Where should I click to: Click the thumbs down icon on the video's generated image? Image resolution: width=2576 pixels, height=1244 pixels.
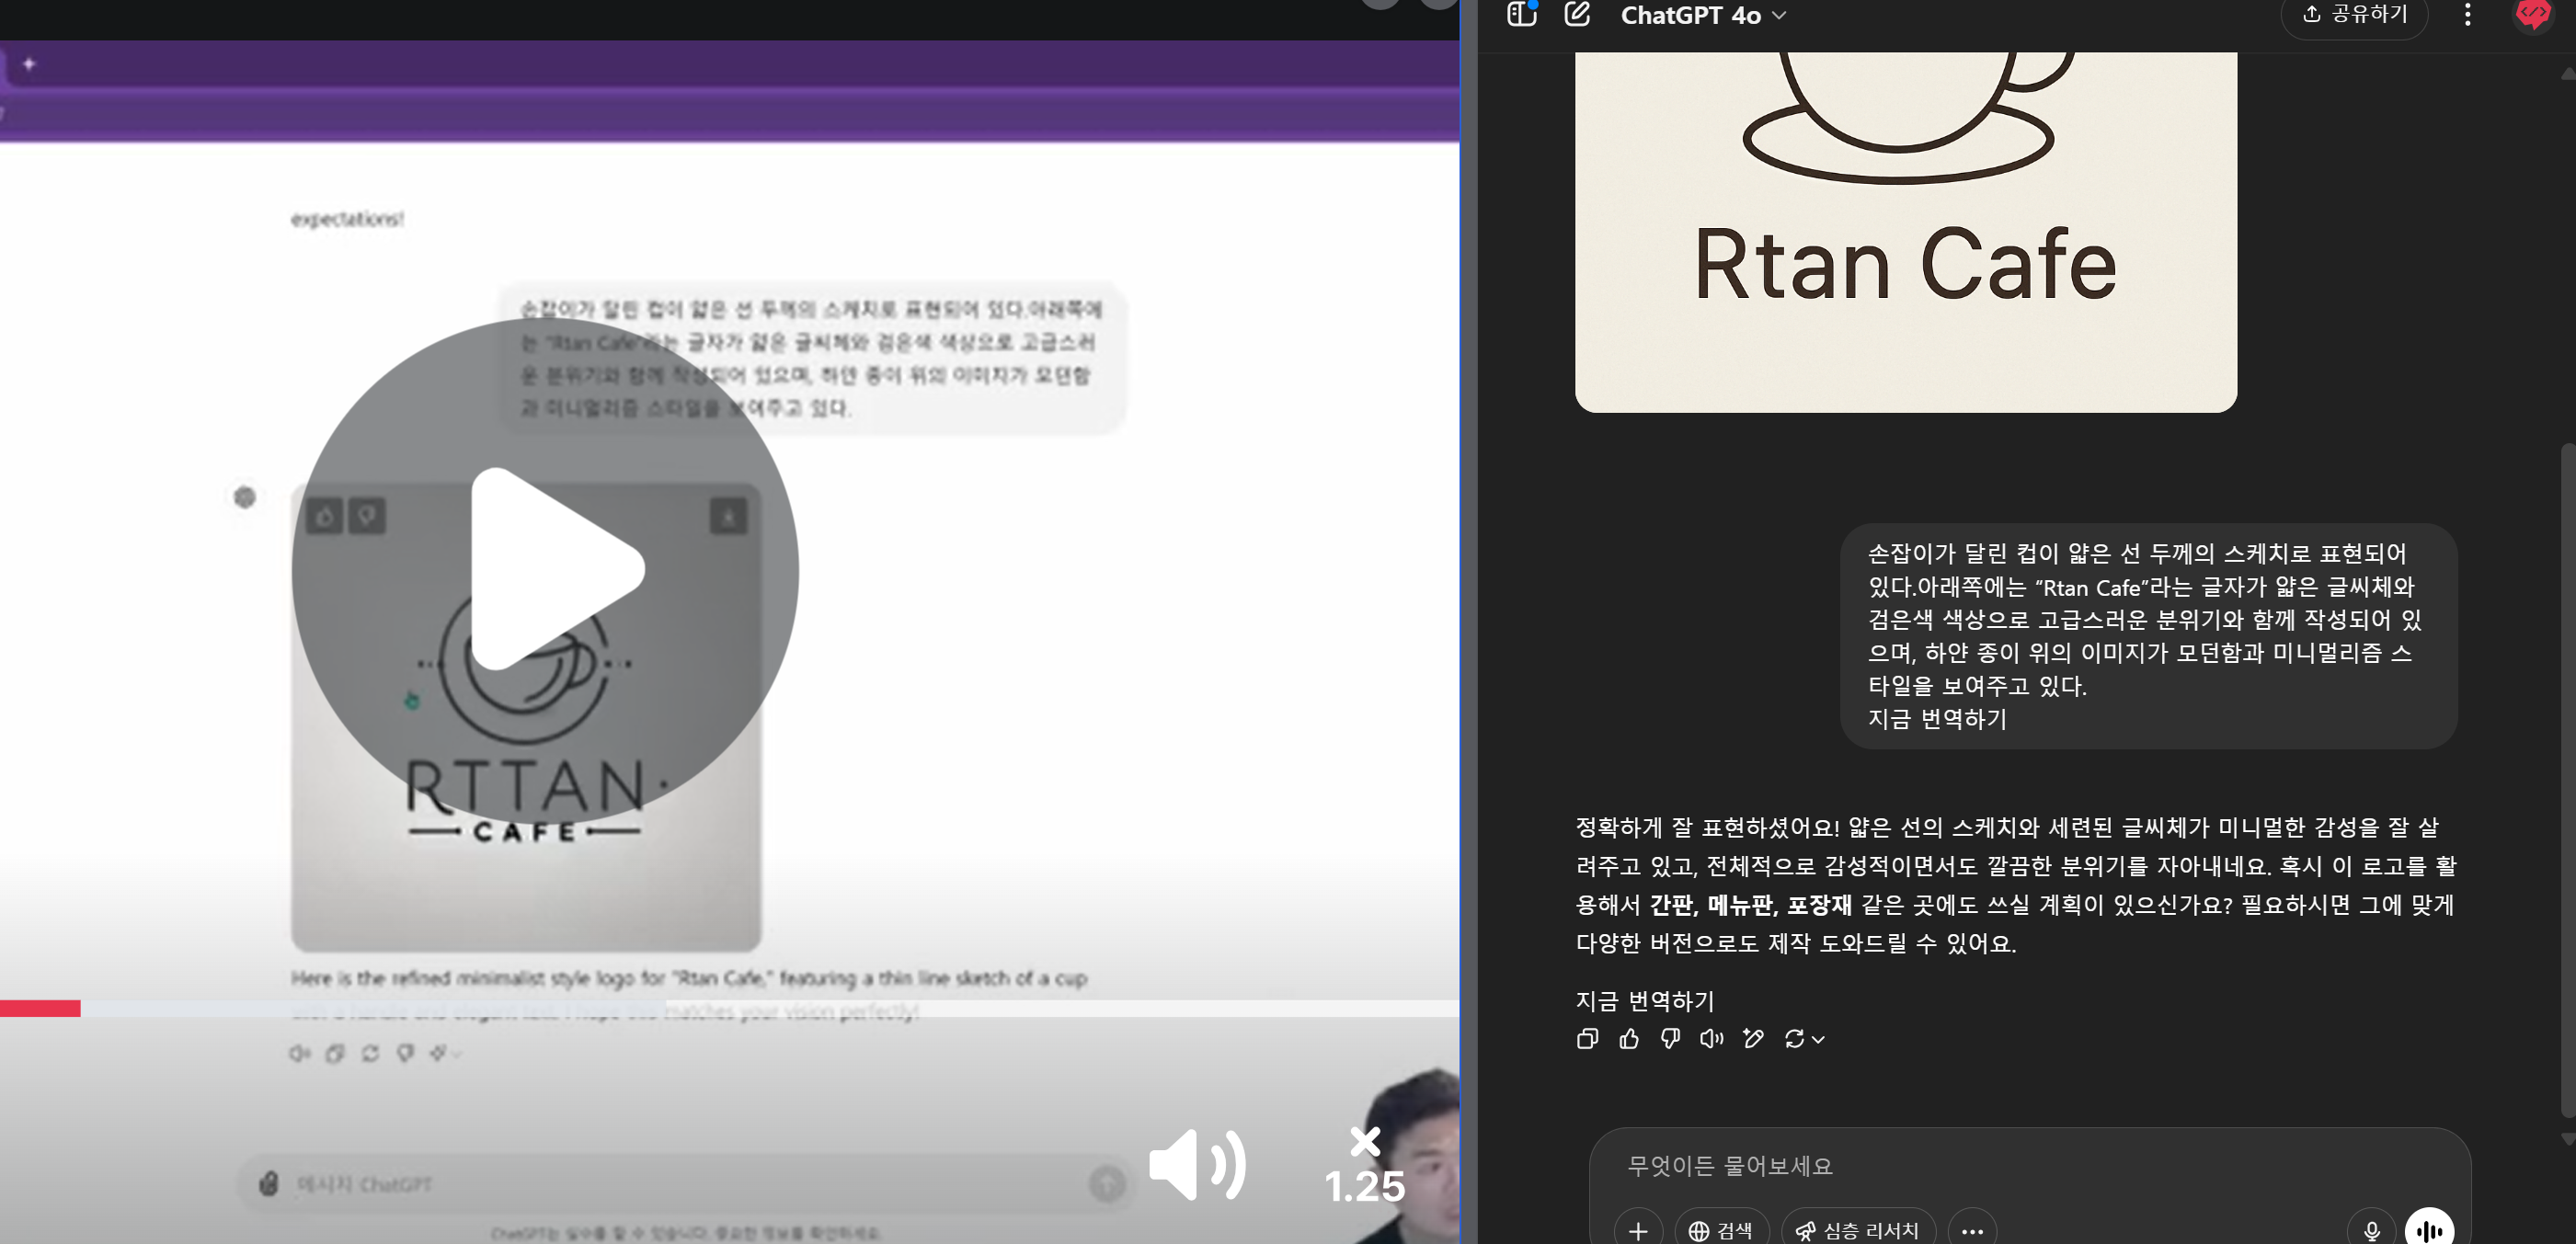click(x=367, y=516)
